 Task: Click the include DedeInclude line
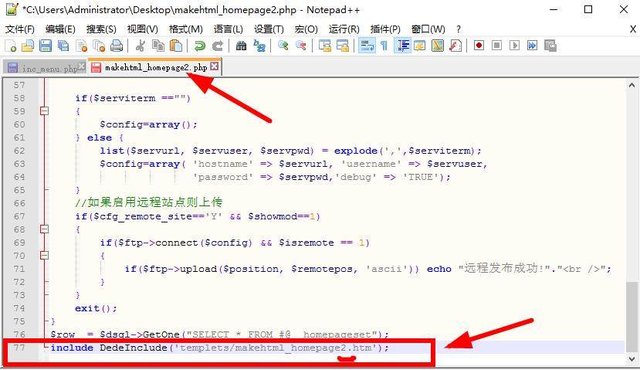220,348
